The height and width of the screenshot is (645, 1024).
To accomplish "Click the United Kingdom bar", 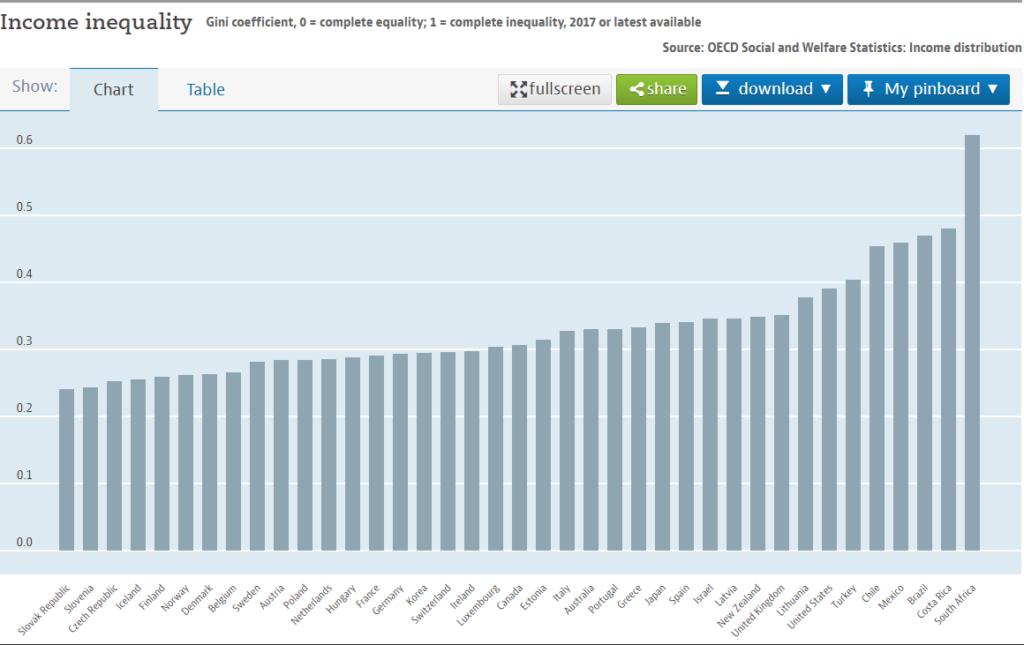I will 781,433.
